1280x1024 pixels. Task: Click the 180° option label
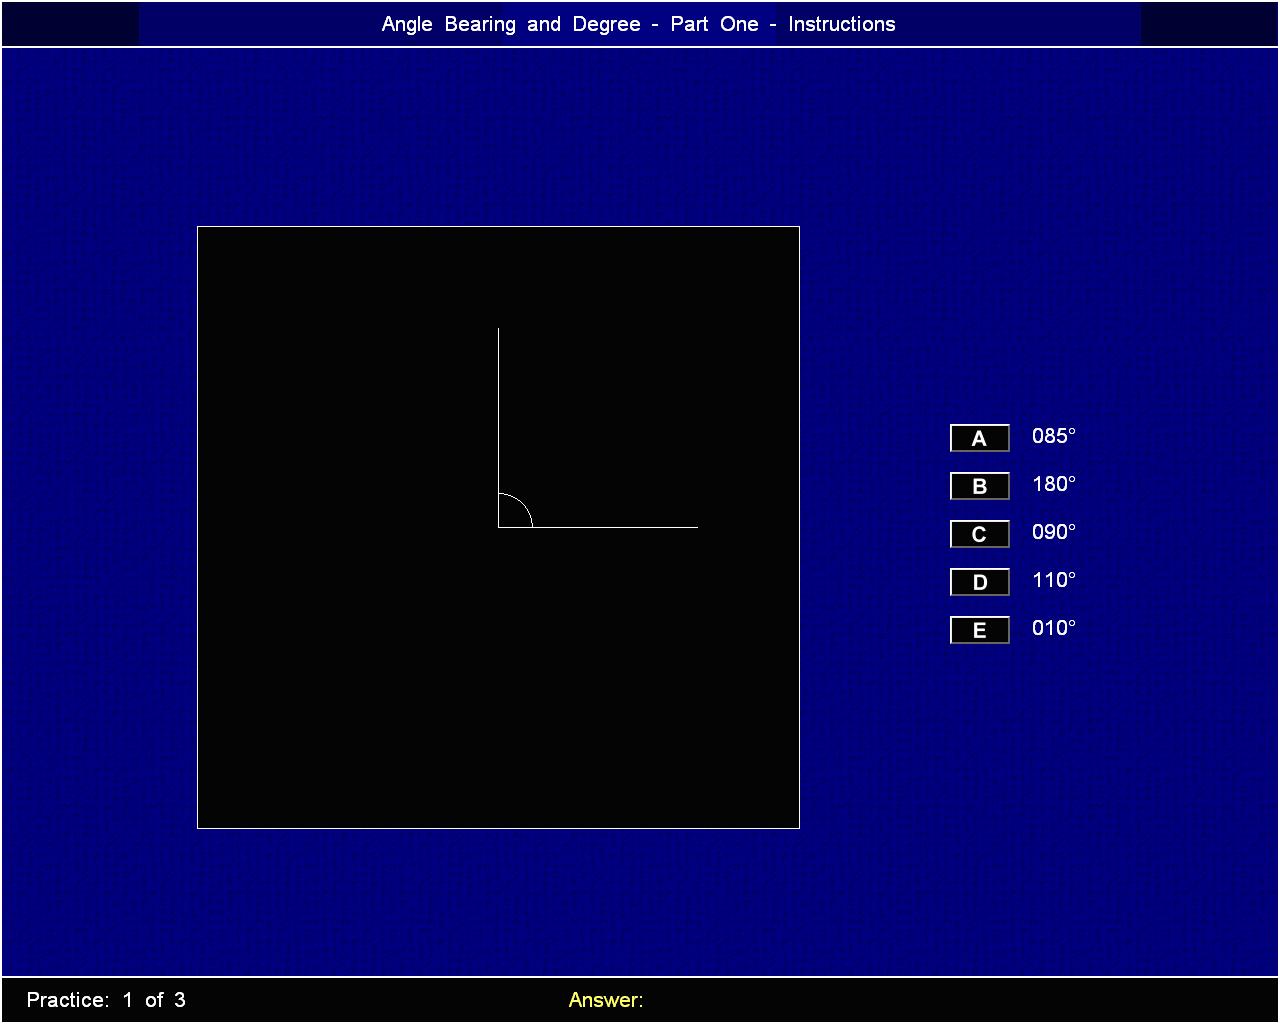pos(1054,484)
